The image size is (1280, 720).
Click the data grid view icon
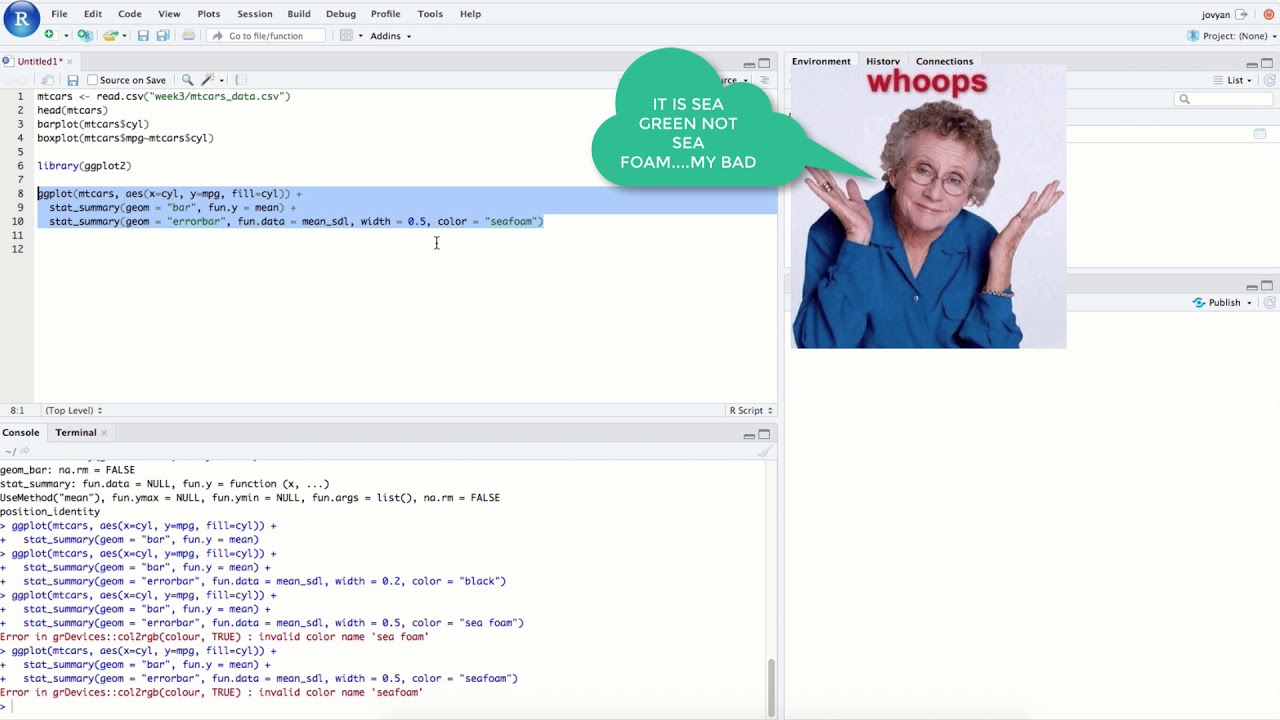point(1260,134)
